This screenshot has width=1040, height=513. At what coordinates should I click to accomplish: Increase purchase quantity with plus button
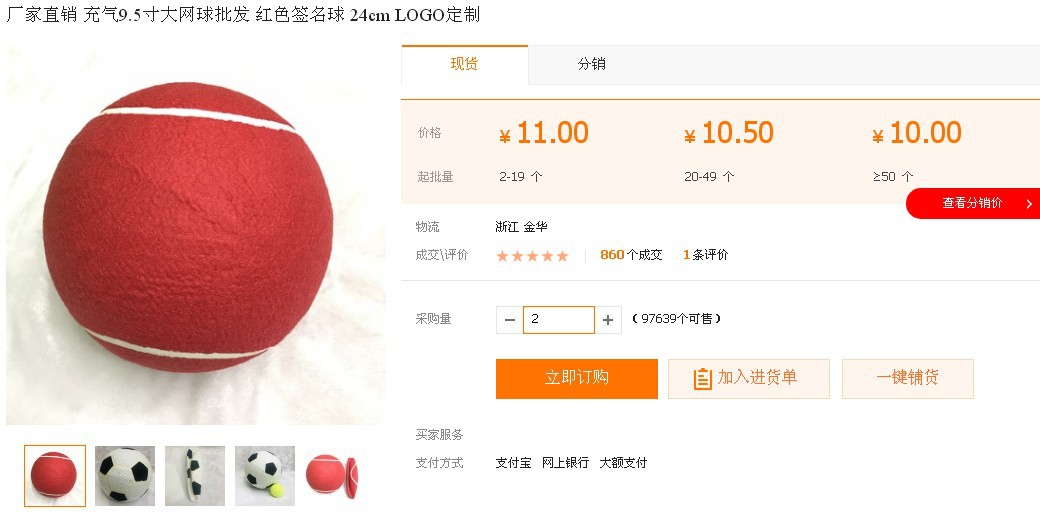click(x=608, y=320)
